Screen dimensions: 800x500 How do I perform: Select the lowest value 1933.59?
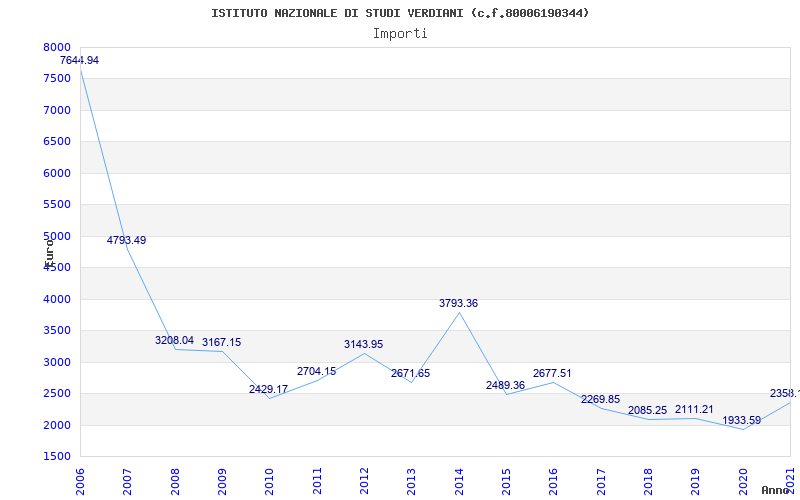coord(742,420)
